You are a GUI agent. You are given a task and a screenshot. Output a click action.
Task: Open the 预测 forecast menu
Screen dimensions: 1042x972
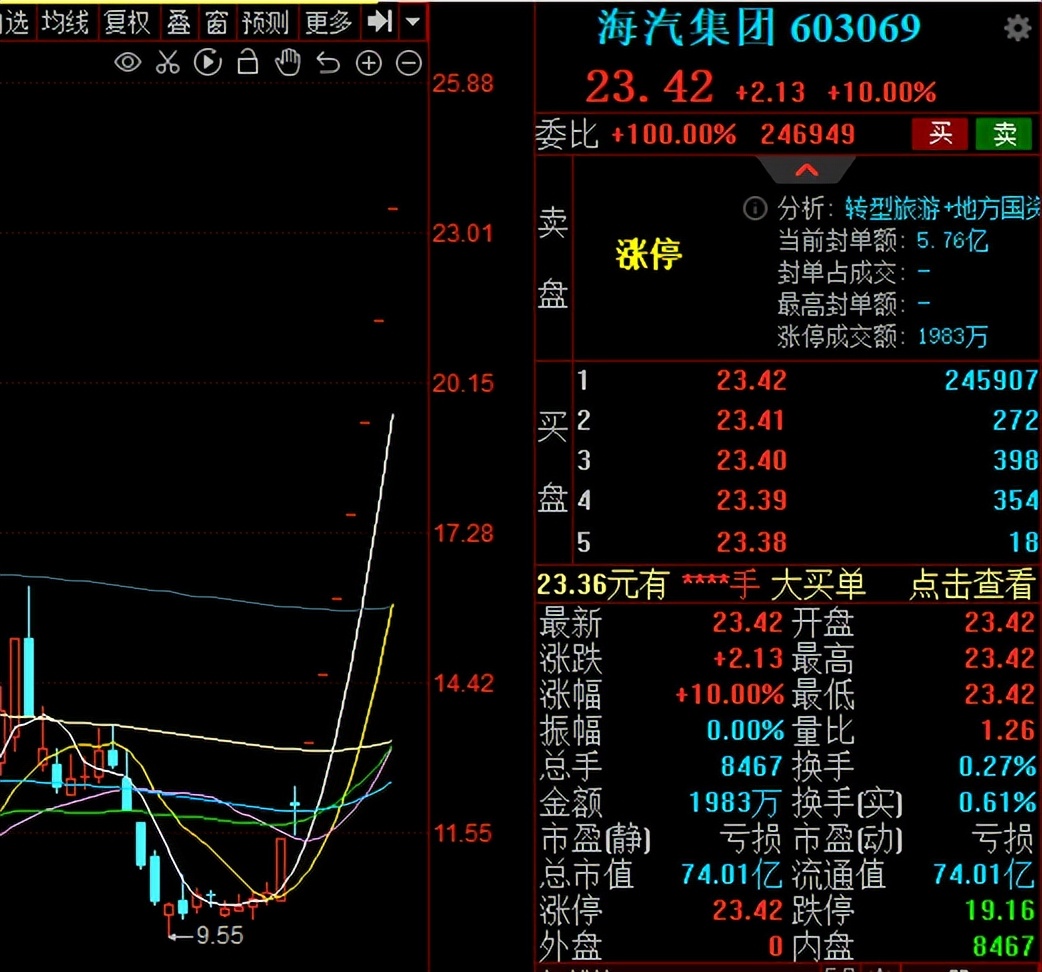tap(265, 23)
